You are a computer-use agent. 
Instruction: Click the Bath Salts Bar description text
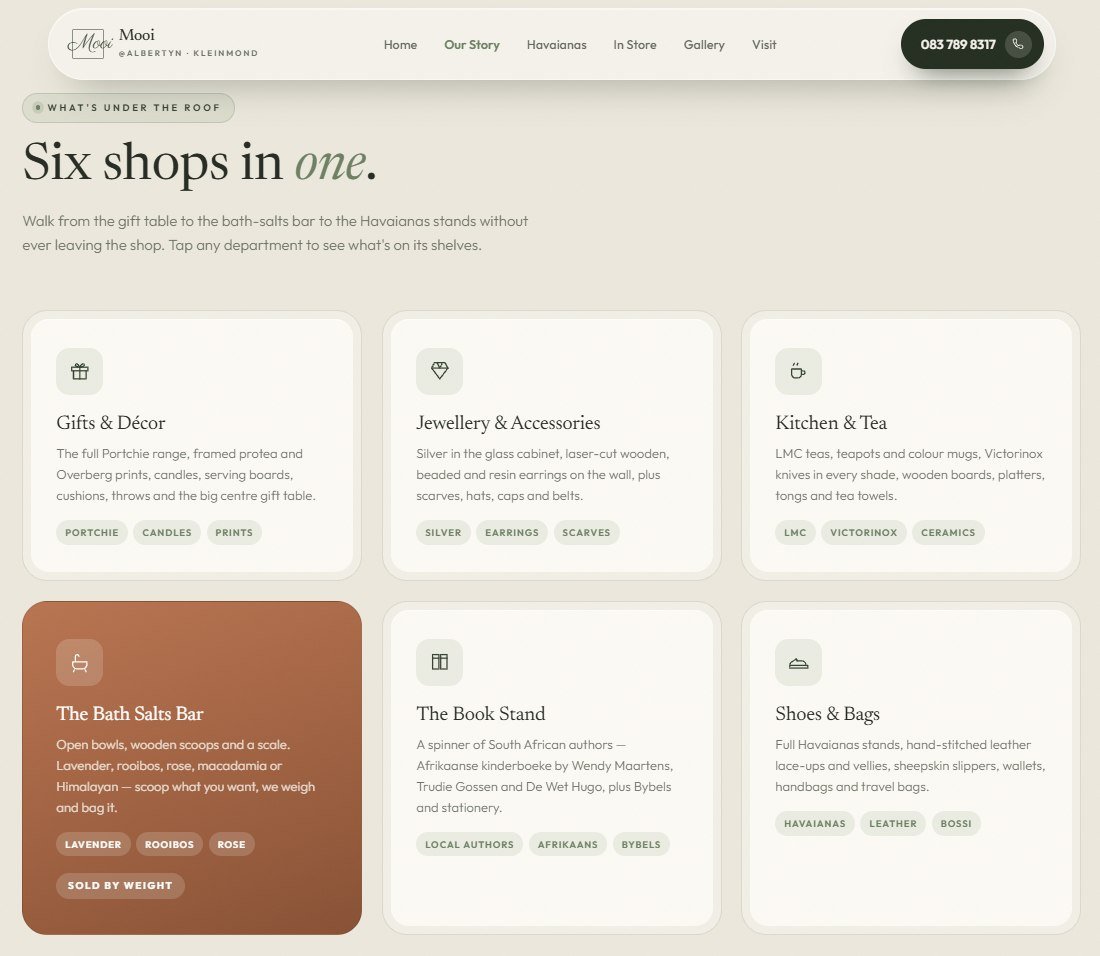[x=186, y=776]
